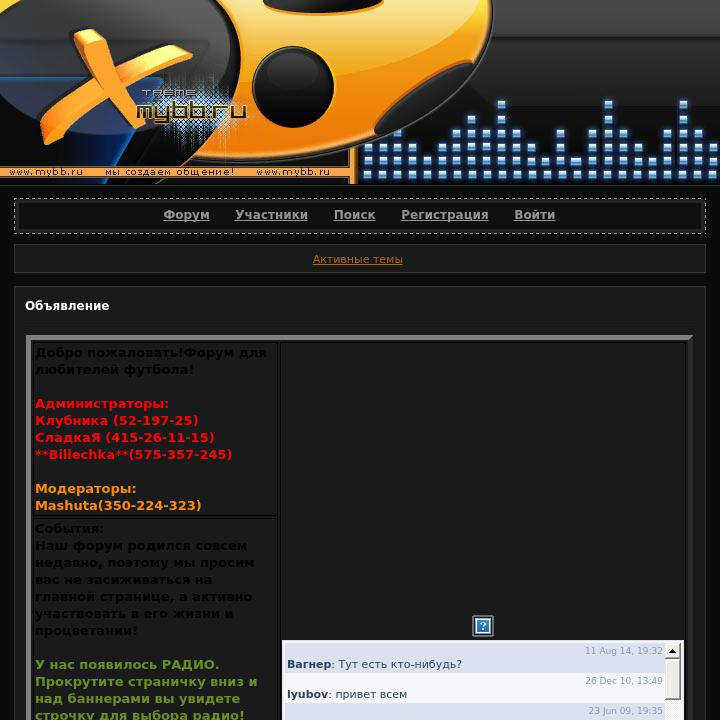Click the 'У нас появилось РАДИО.' announcement text
This screenshot has width=720, height=720.
click(127, 665)
